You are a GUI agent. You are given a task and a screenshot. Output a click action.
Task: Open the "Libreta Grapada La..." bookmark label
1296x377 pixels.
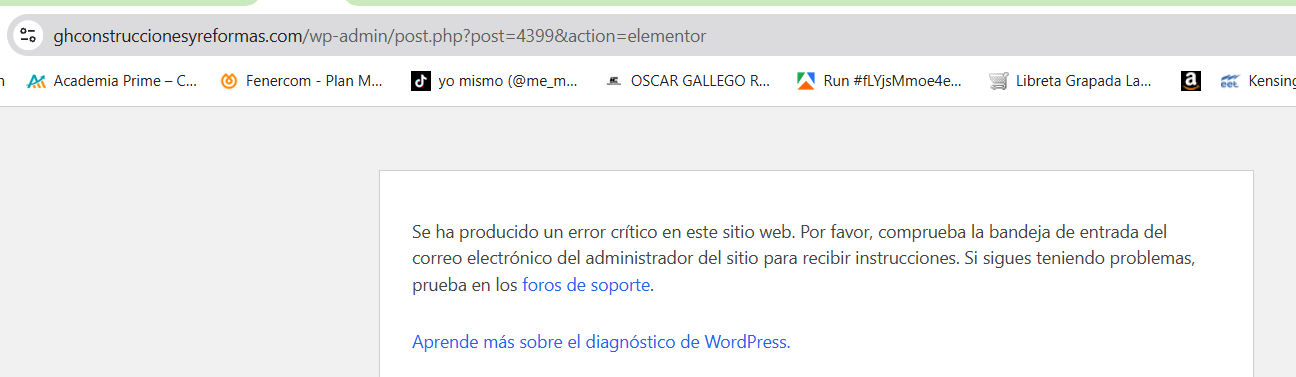[x=1083, y=82]
